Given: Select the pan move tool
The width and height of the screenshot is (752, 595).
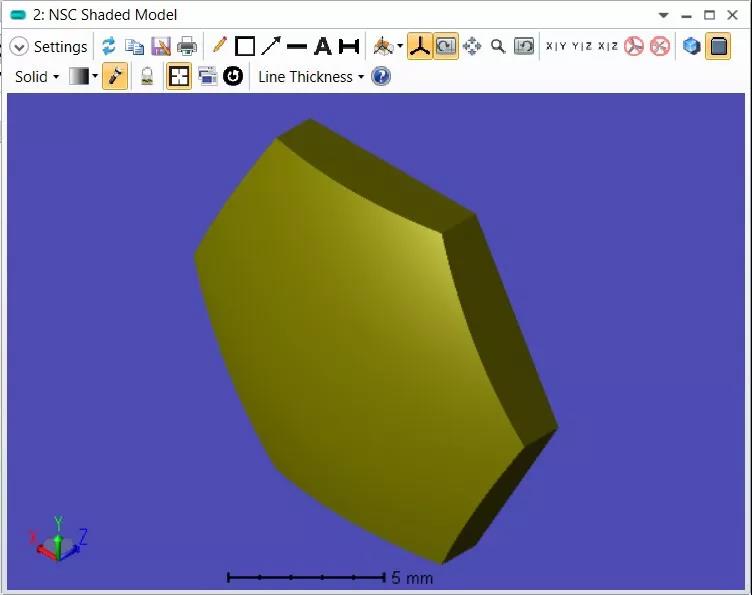Looking at the screenshot, I should [x=472, y=46].
